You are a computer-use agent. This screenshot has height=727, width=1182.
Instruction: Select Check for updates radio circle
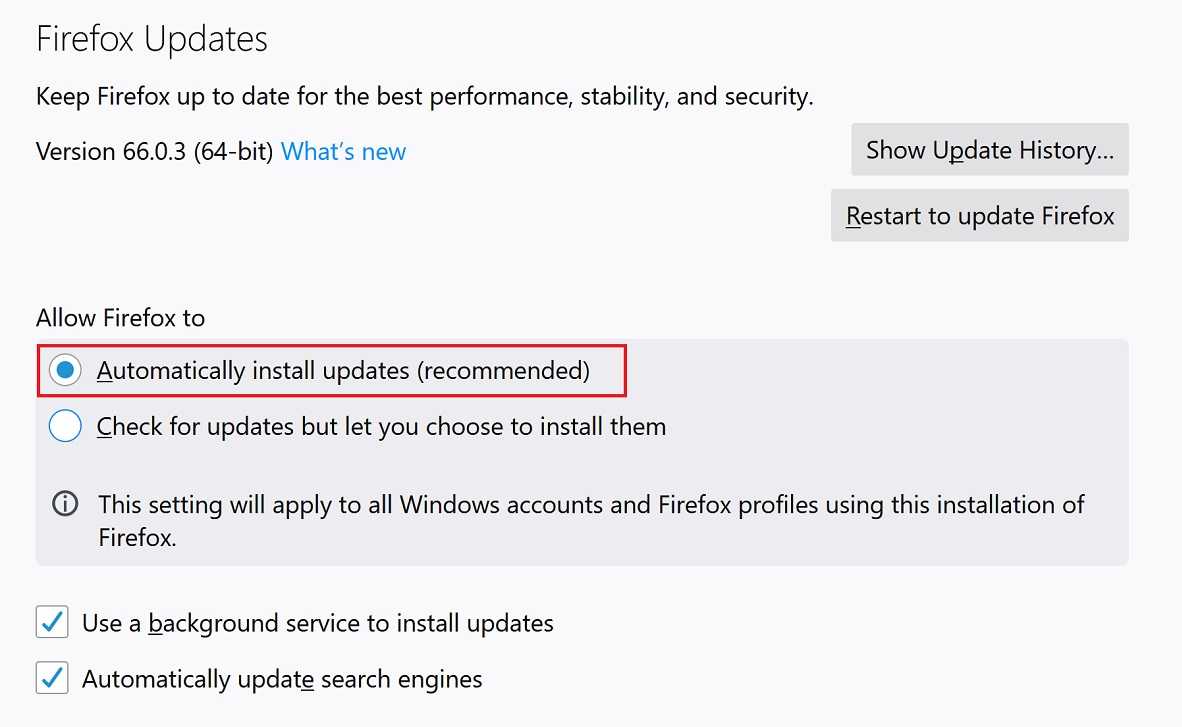point(65,426)
